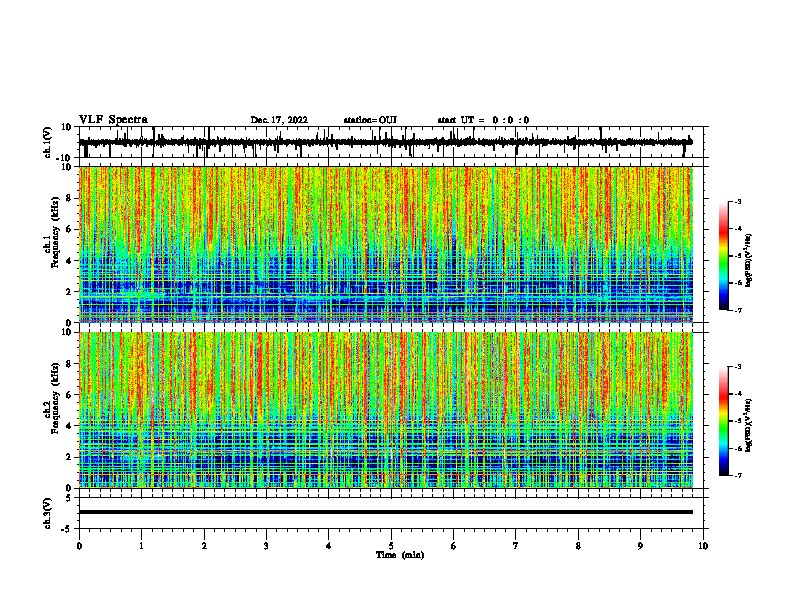Image resolution: width=792 pixels, height=612 pixels.
Task: Click the '-7' label on ch.2 color bar
Action: point(738,475)
